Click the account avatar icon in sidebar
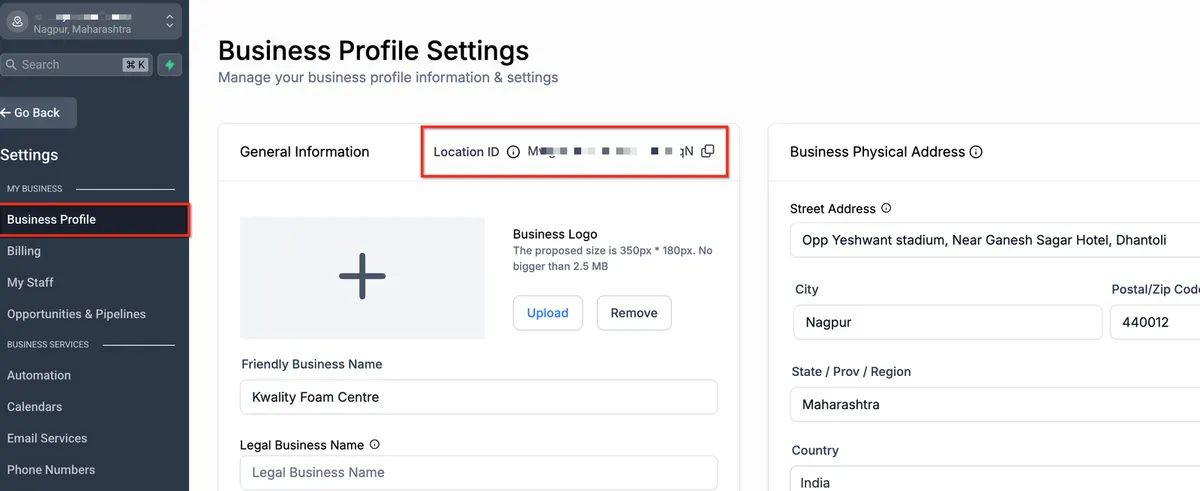The image size is (1200, 491). coord(17,21)
